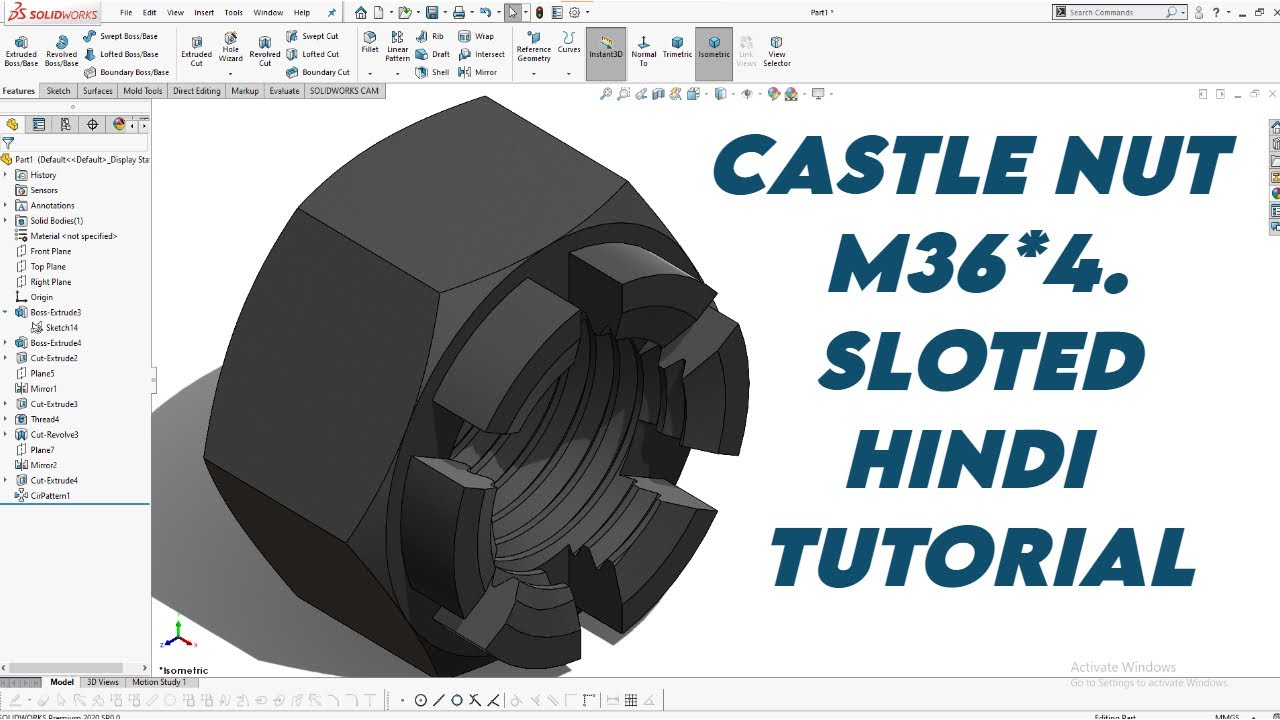The width and height of the screenshot is (1280, 720).
Task: Click the Draft feature
Action: [x=433, y=54]
